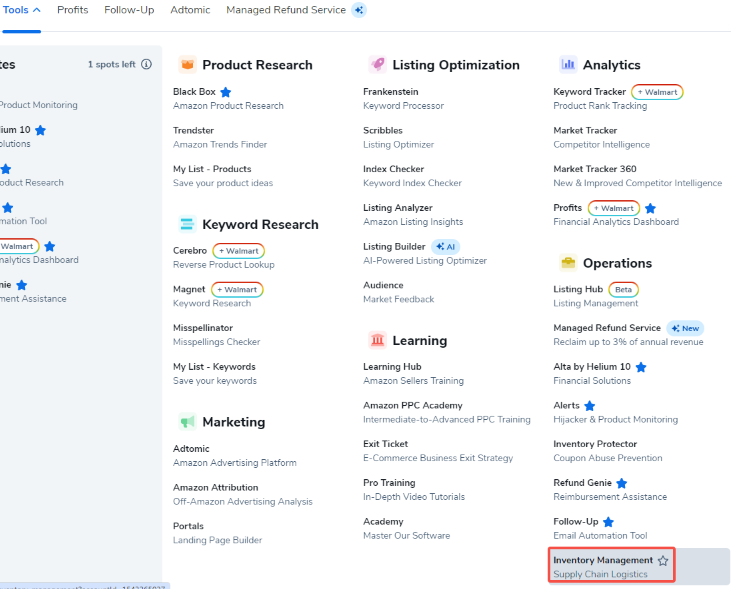This screenshot has width=731, height=589.
Task: Click the AI badge next to Listing Builder
Action: pyautogui.click(x=445, y=247)
